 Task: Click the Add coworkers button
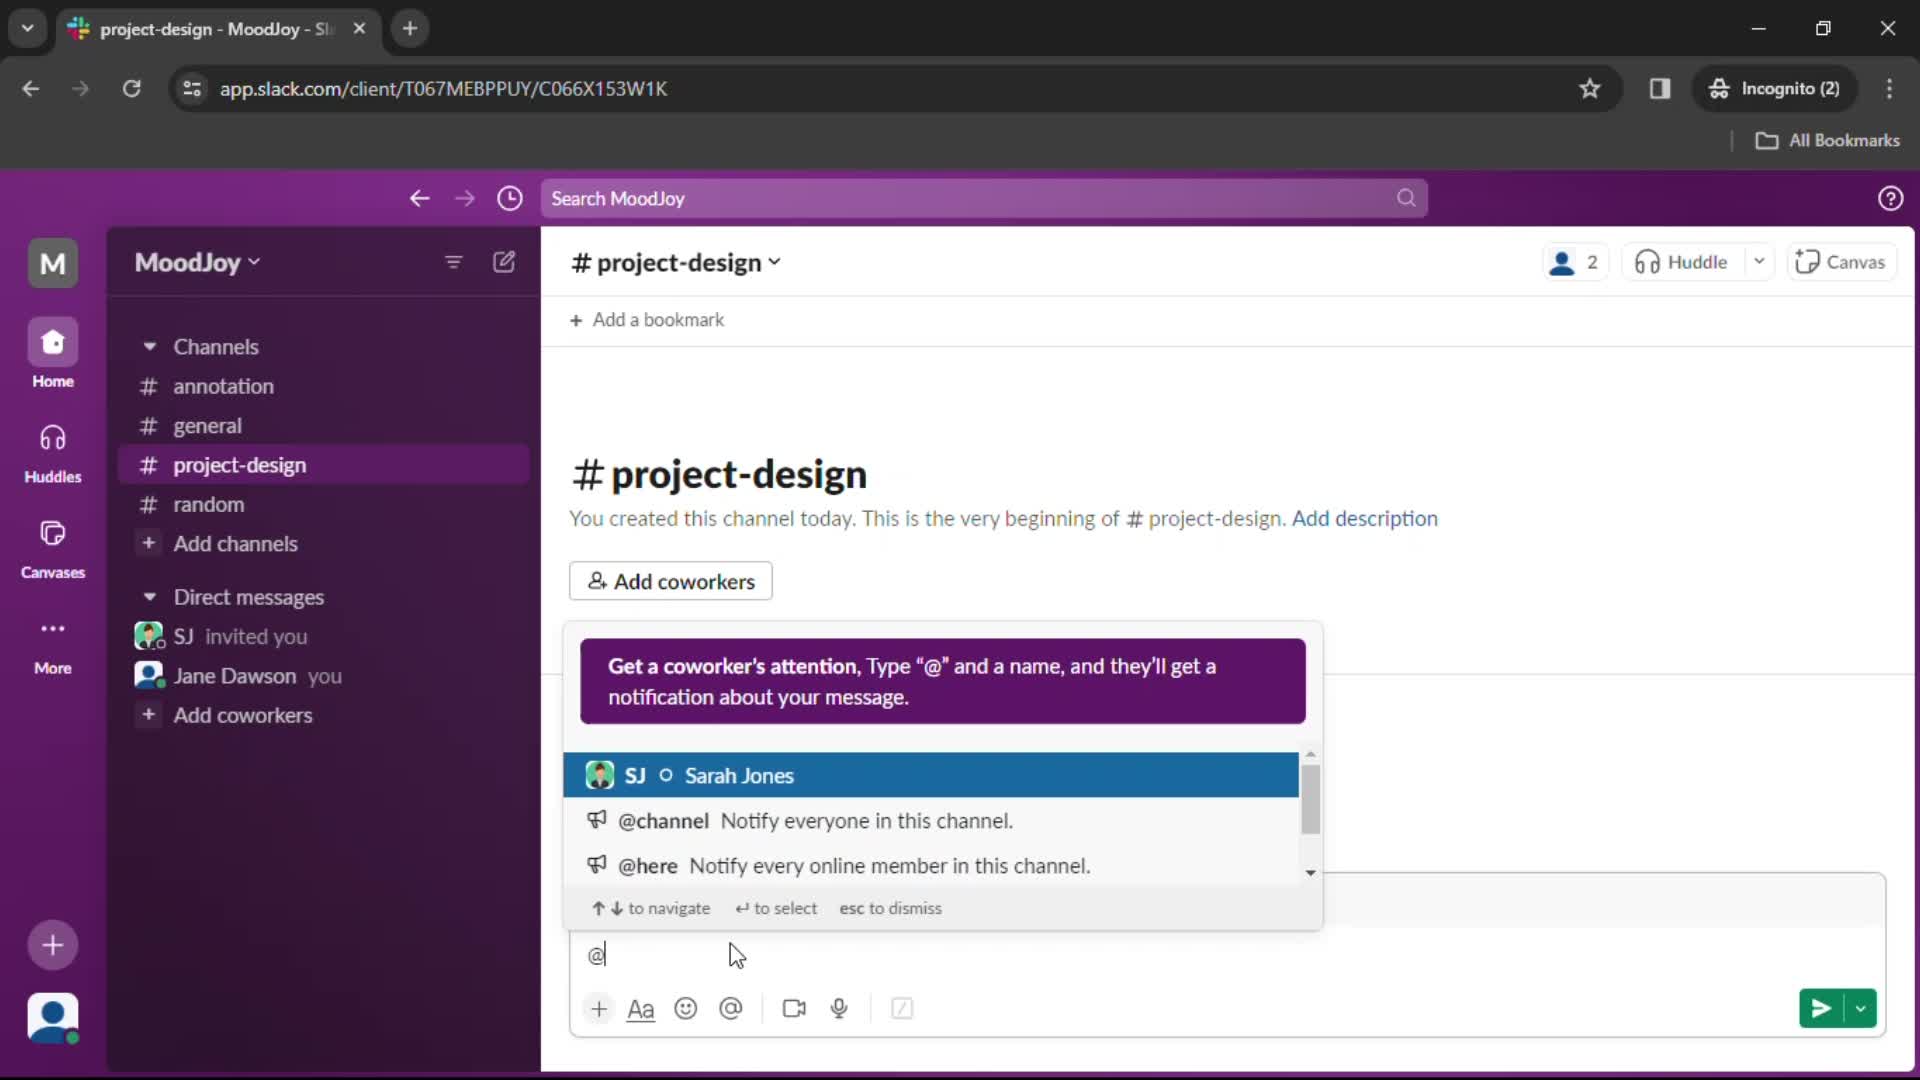click(671, 580)
